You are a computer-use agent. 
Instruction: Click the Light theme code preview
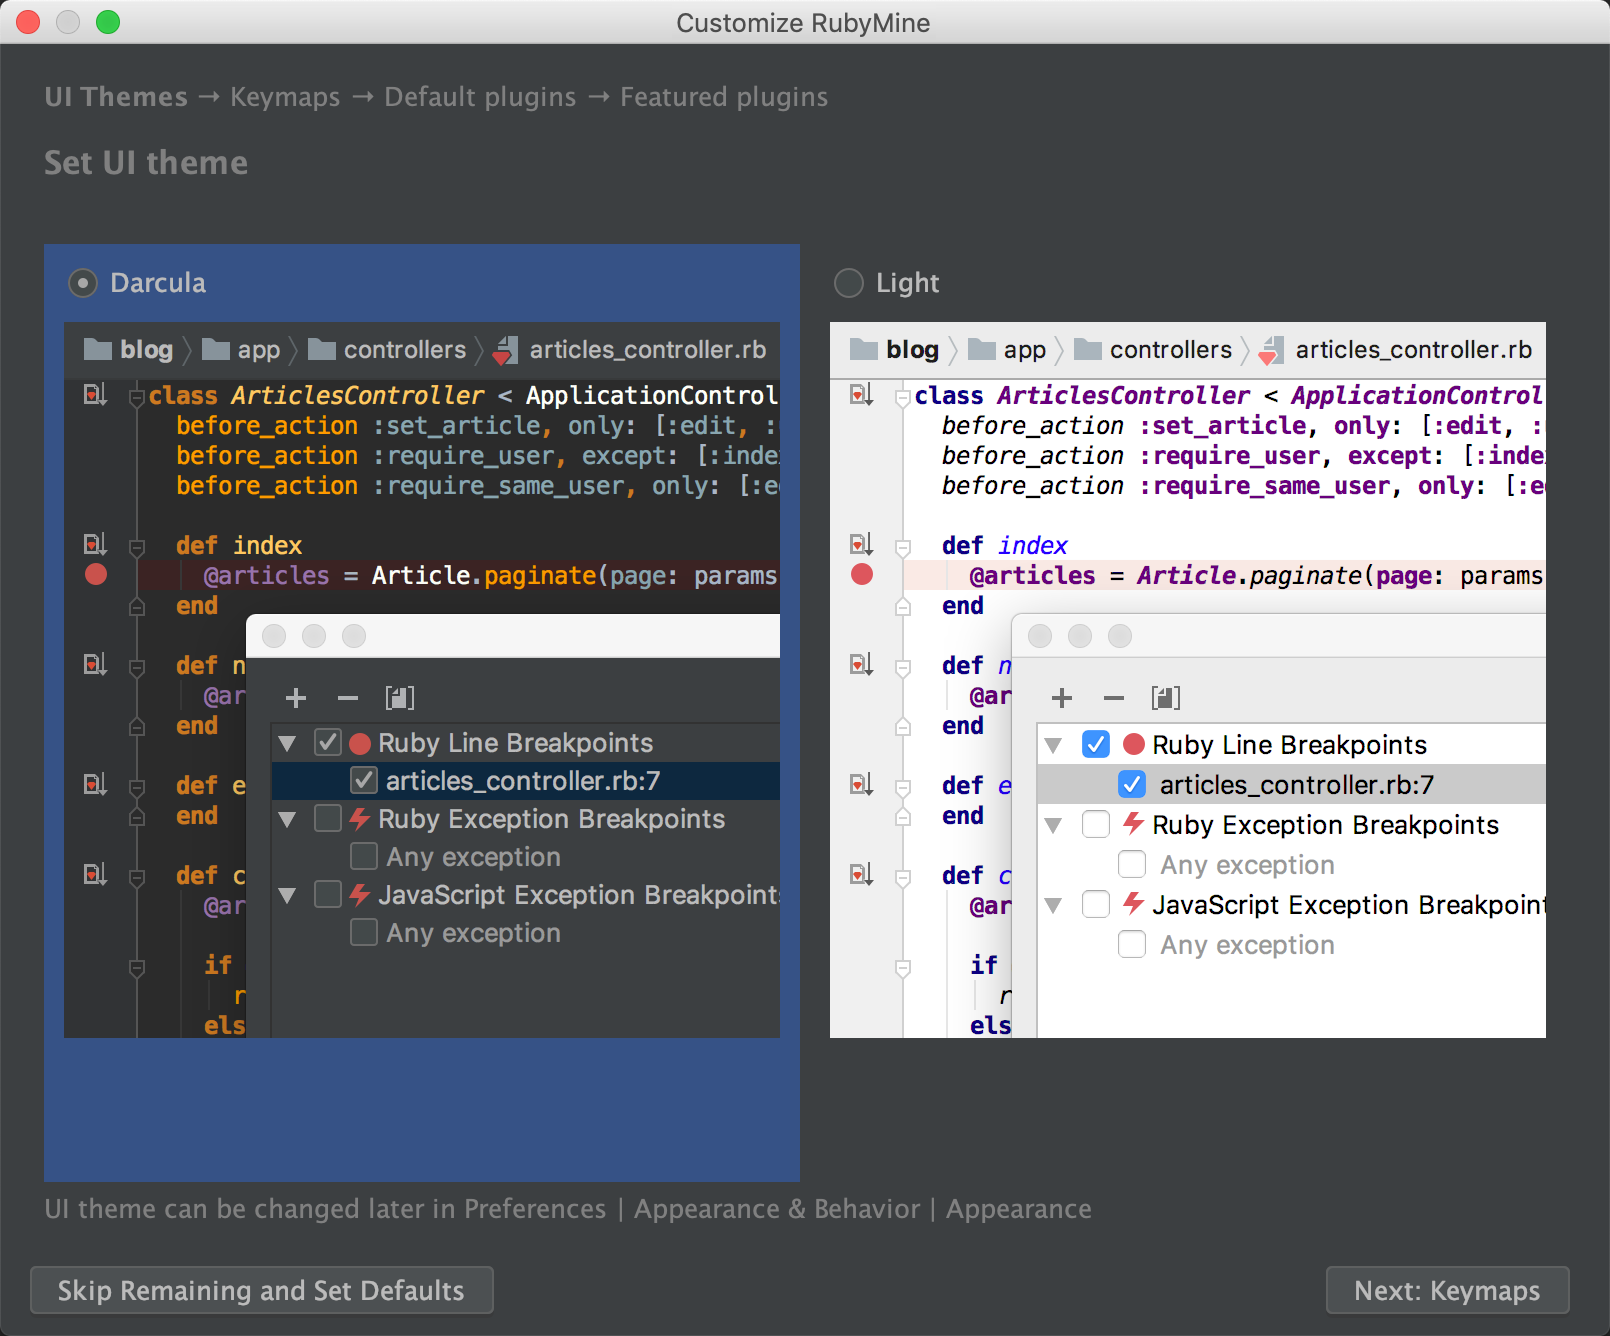point(1188,680)
